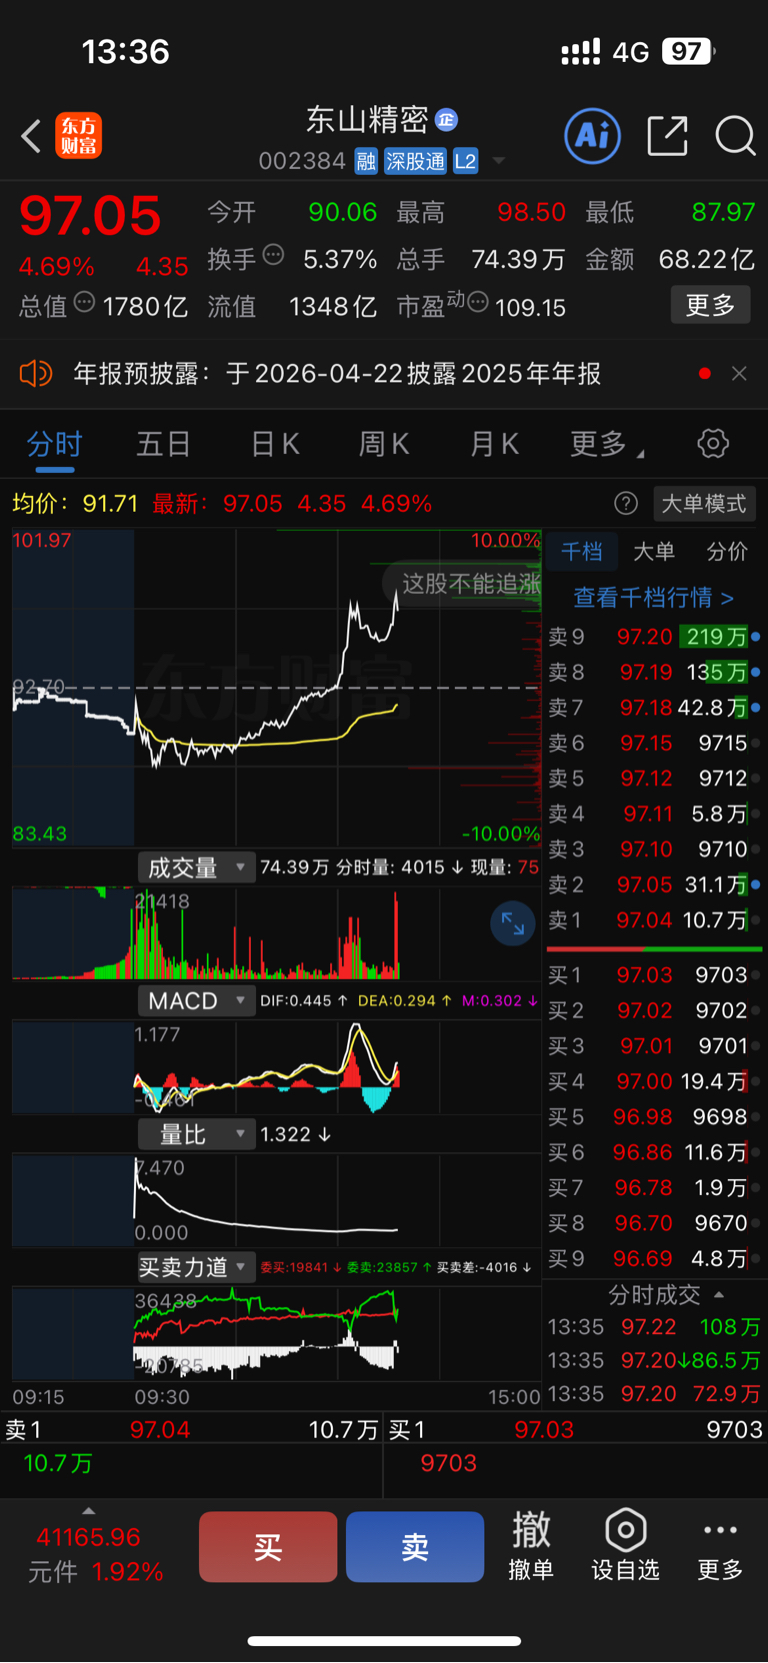The height and width of the screenshot is (1663, 768).
Task: Tap the 深股通 badge
Action: [416, 161]
